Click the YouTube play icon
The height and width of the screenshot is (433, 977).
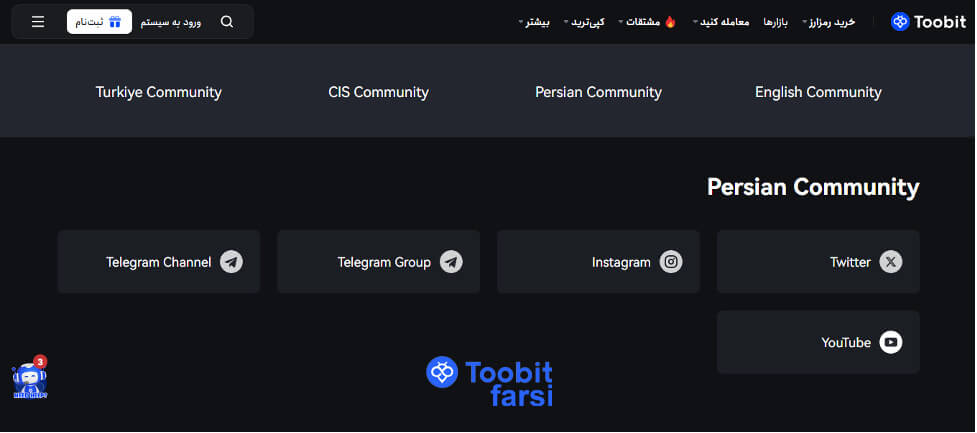pos(891,343)
